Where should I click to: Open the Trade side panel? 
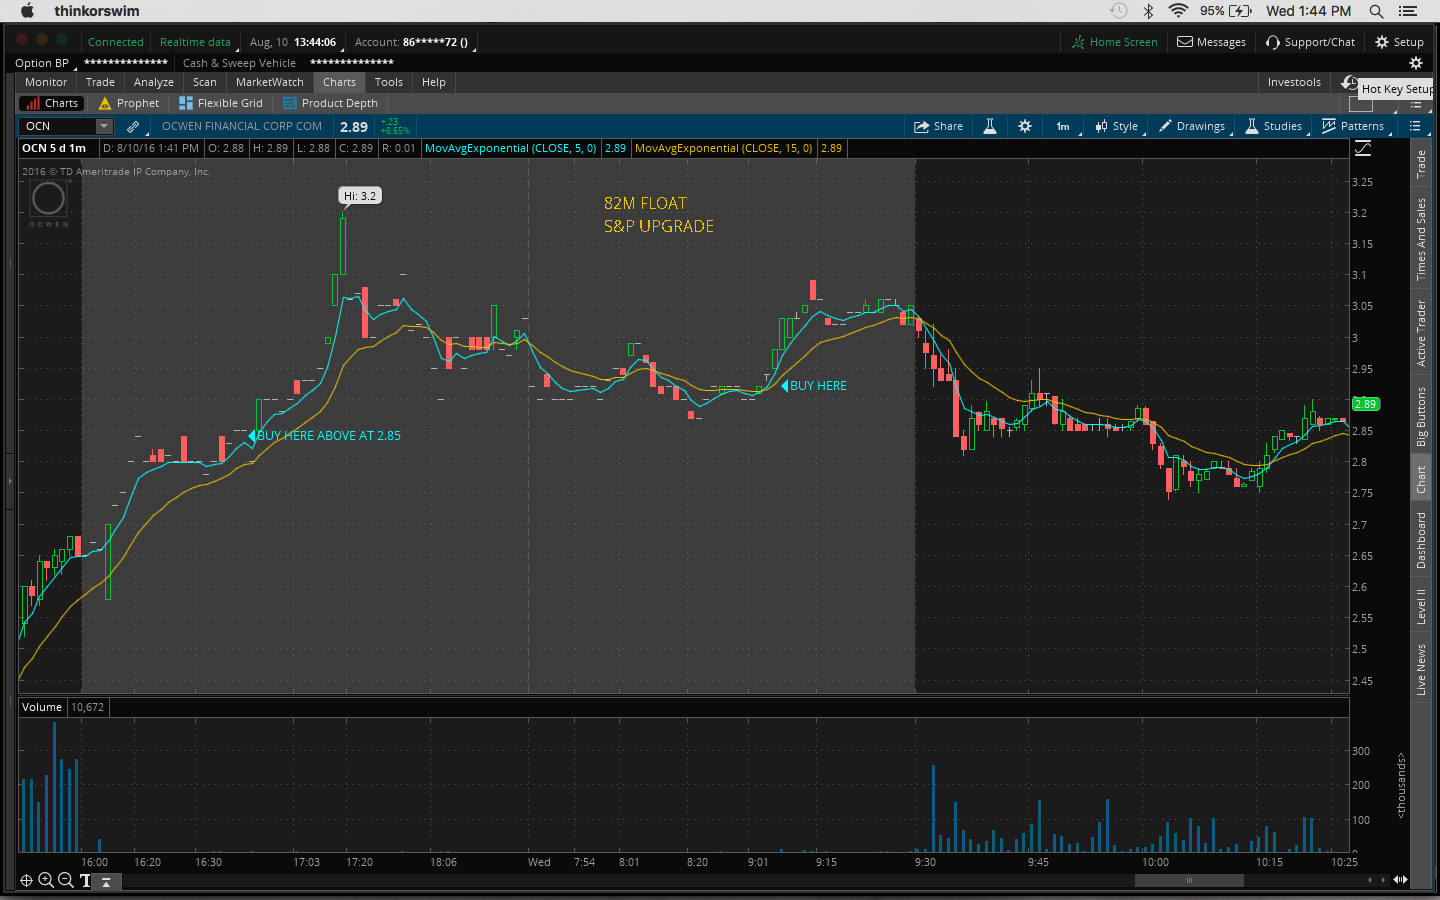tap(1421, 165)
